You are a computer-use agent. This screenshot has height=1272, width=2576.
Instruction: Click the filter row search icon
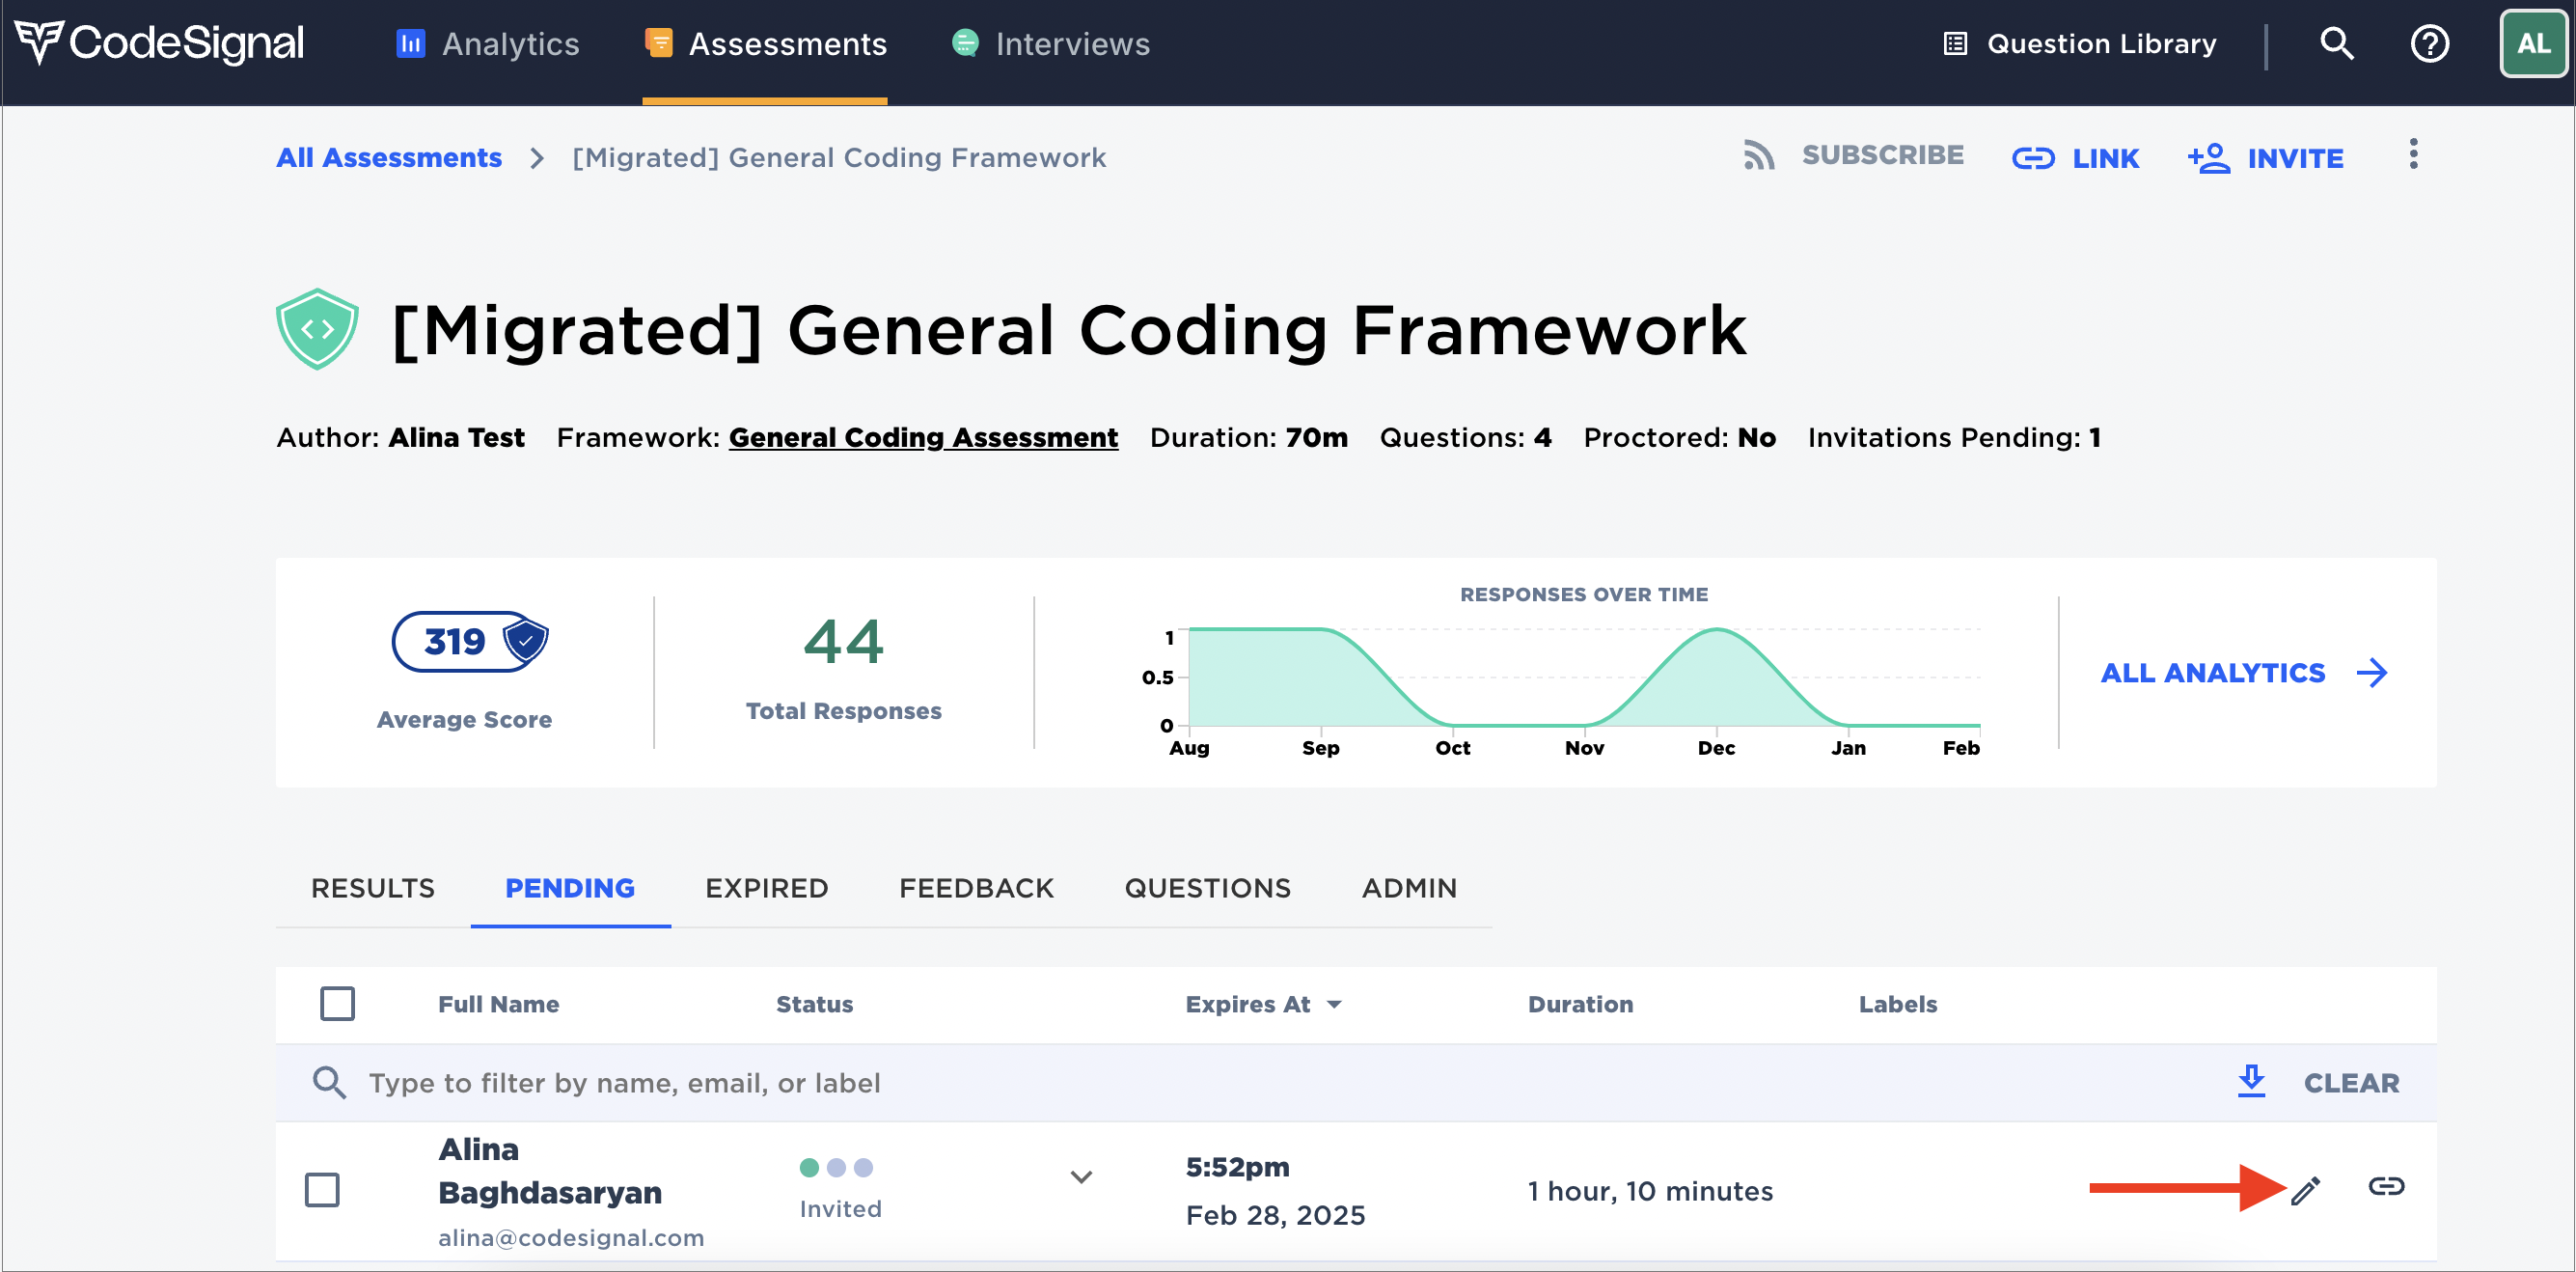click(x=329, y=1082)
